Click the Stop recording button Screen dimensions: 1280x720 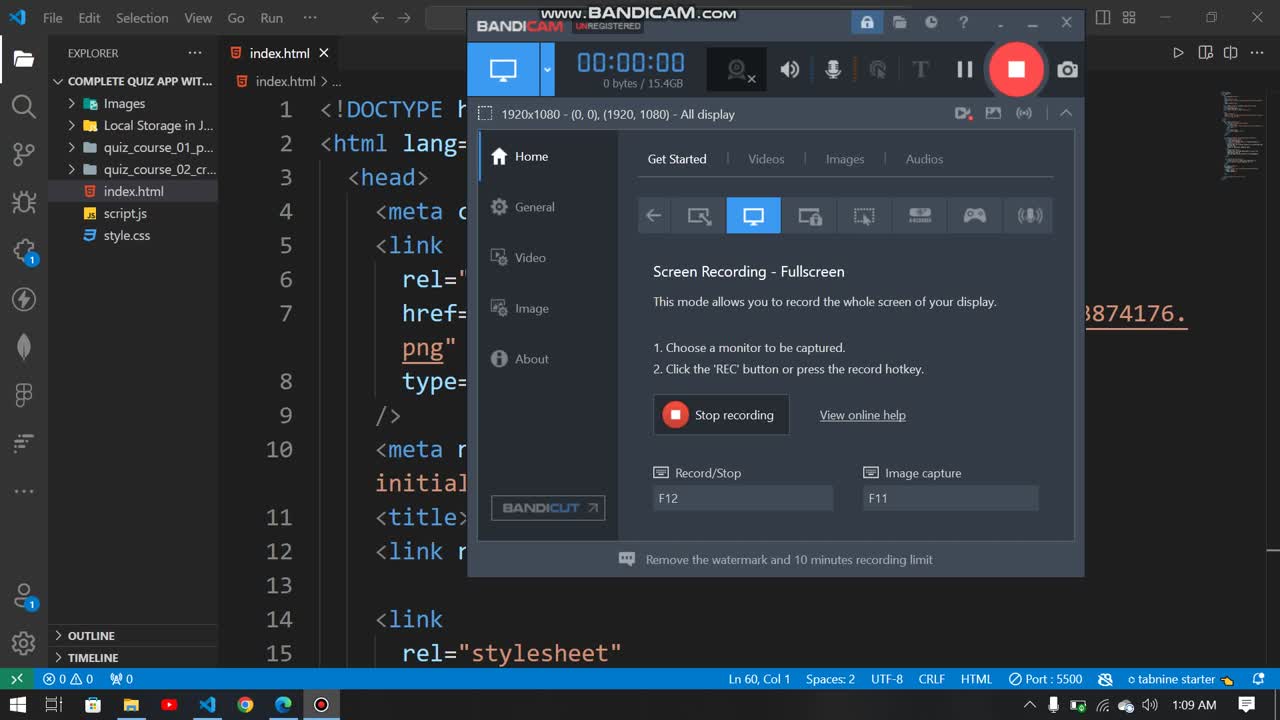coord(721,415)
